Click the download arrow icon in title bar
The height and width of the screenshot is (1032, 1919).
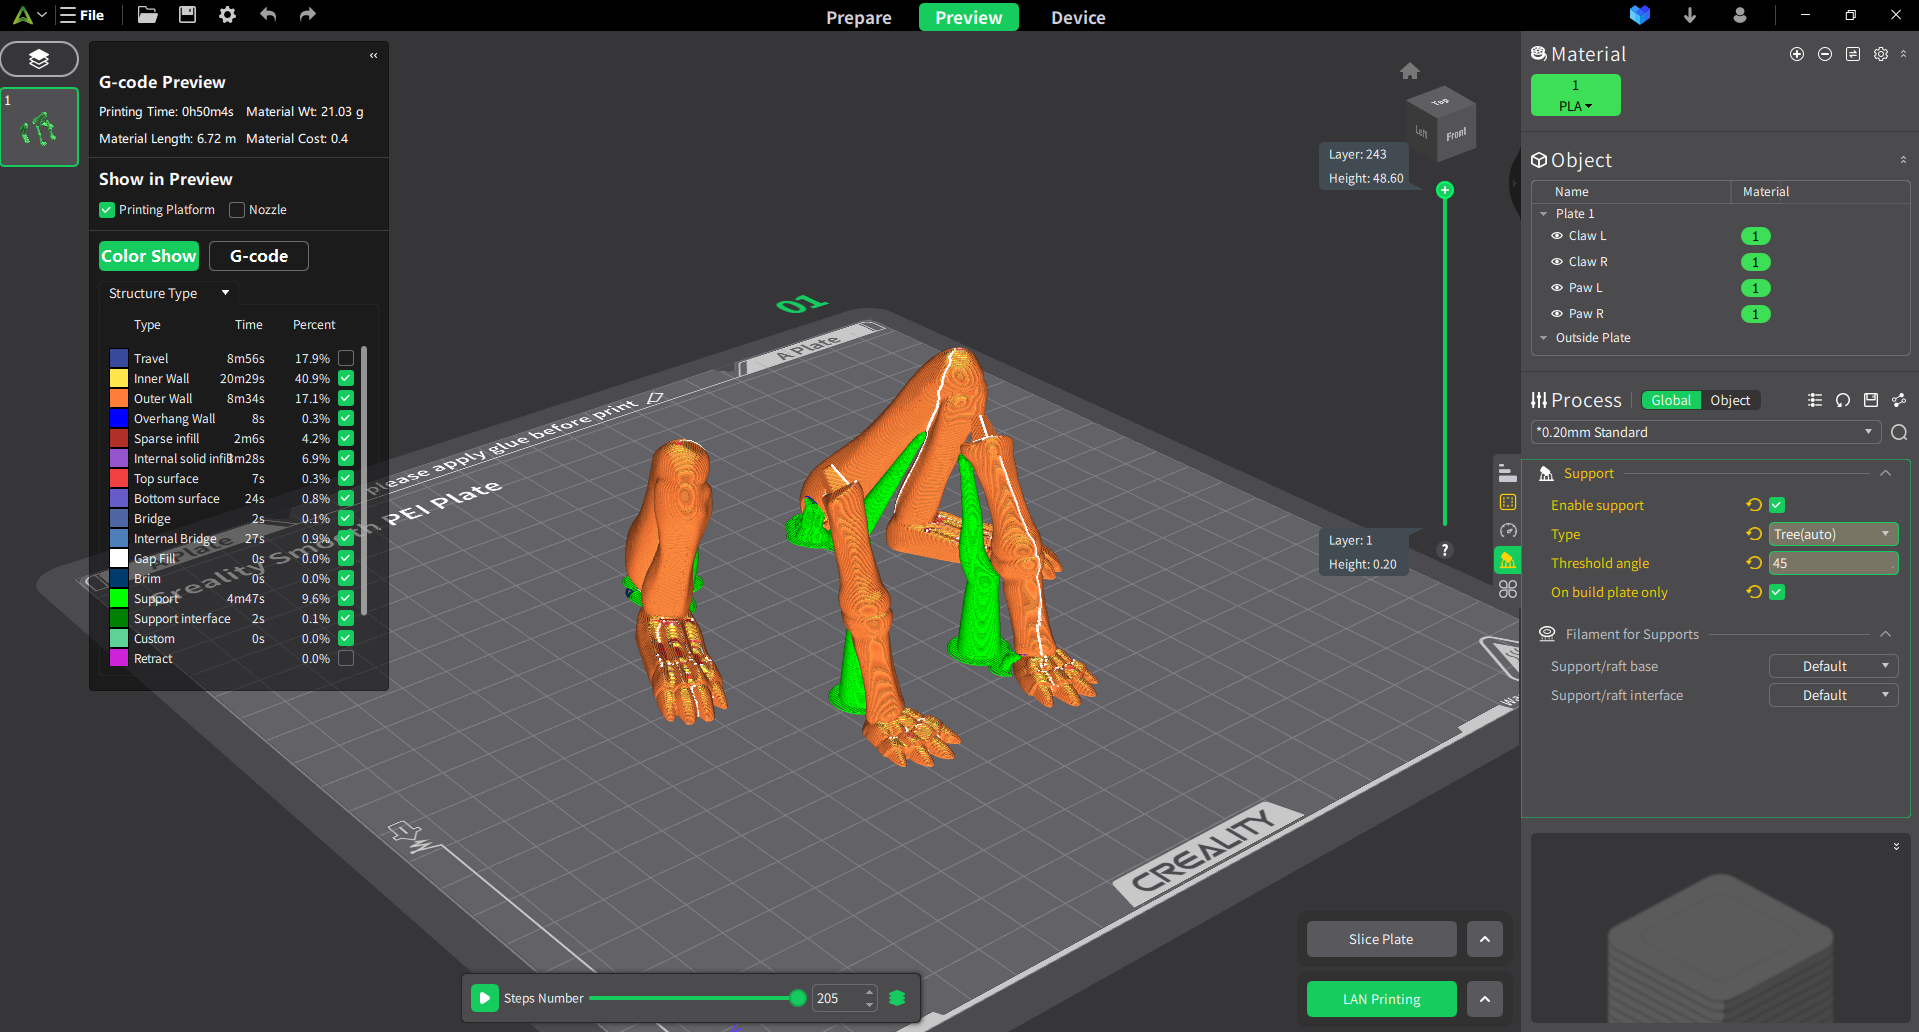[1690, 15]
